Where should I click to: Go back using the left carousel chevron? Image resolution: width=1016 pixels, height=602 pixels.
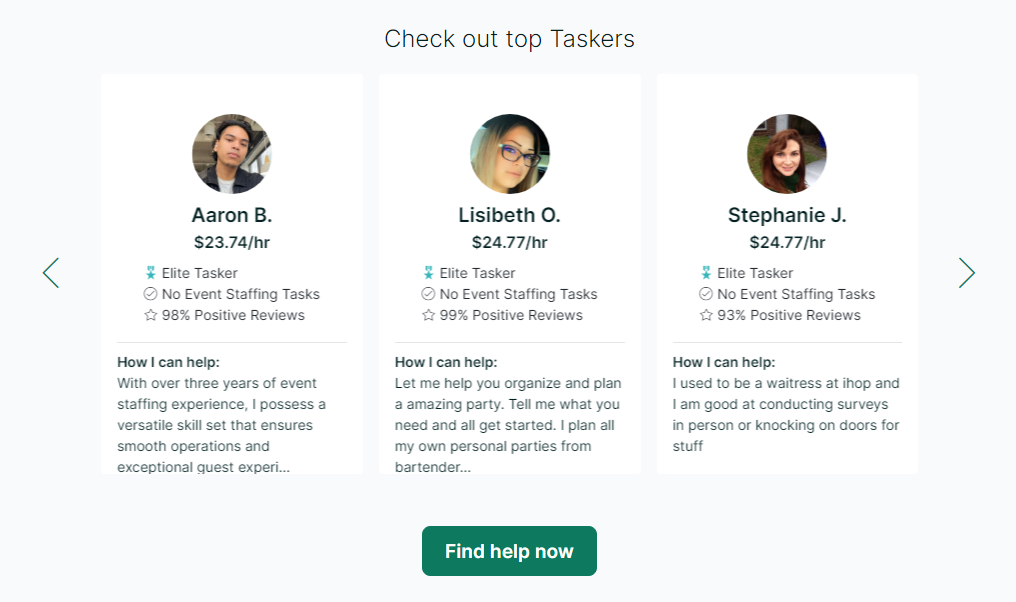coord(50,272)
